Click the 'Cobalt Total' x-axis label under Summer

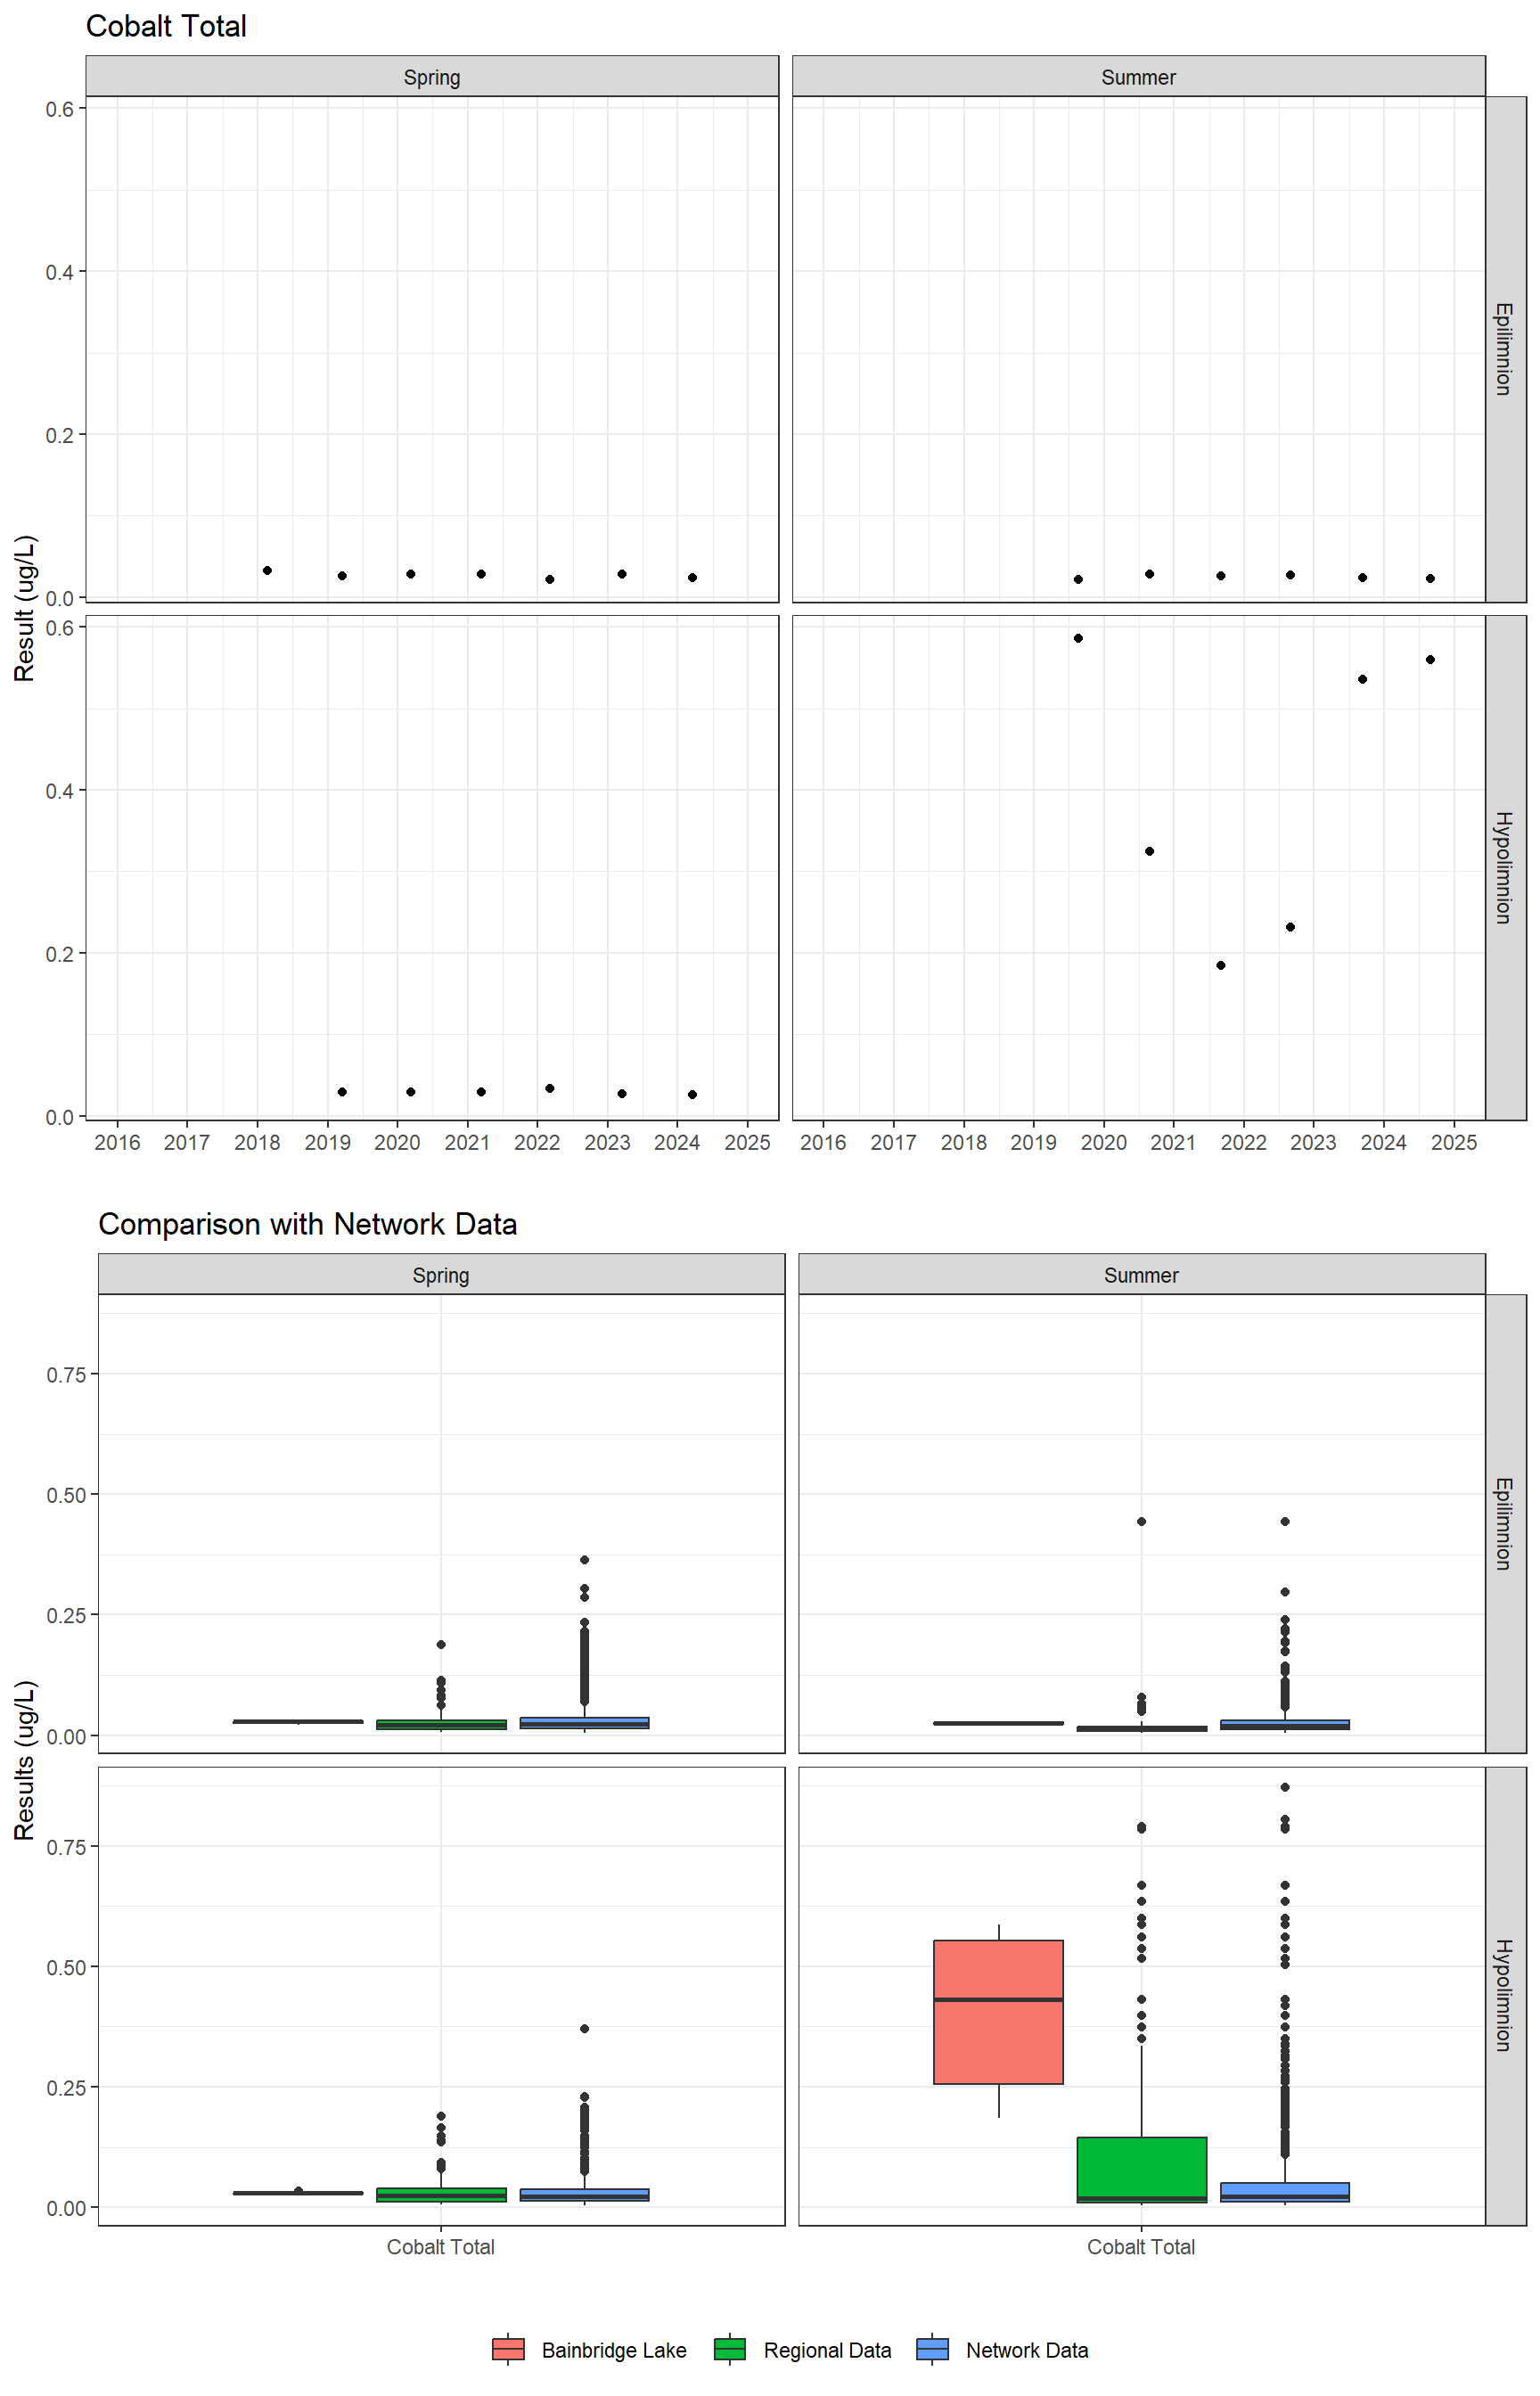coord(1141,2247)
